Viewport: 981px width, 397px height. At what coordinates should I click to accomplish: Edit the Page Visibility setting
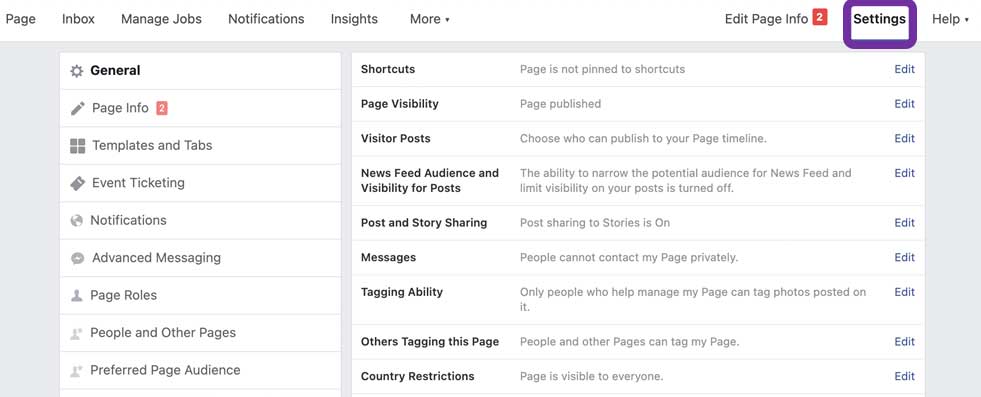(x=905, y=104)
